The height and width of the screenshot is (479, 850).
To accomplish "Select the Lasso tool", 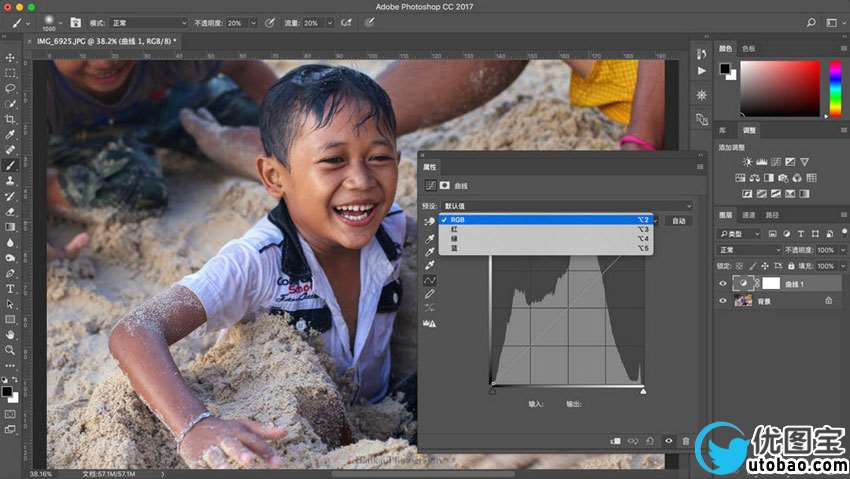I will (10, 88).
